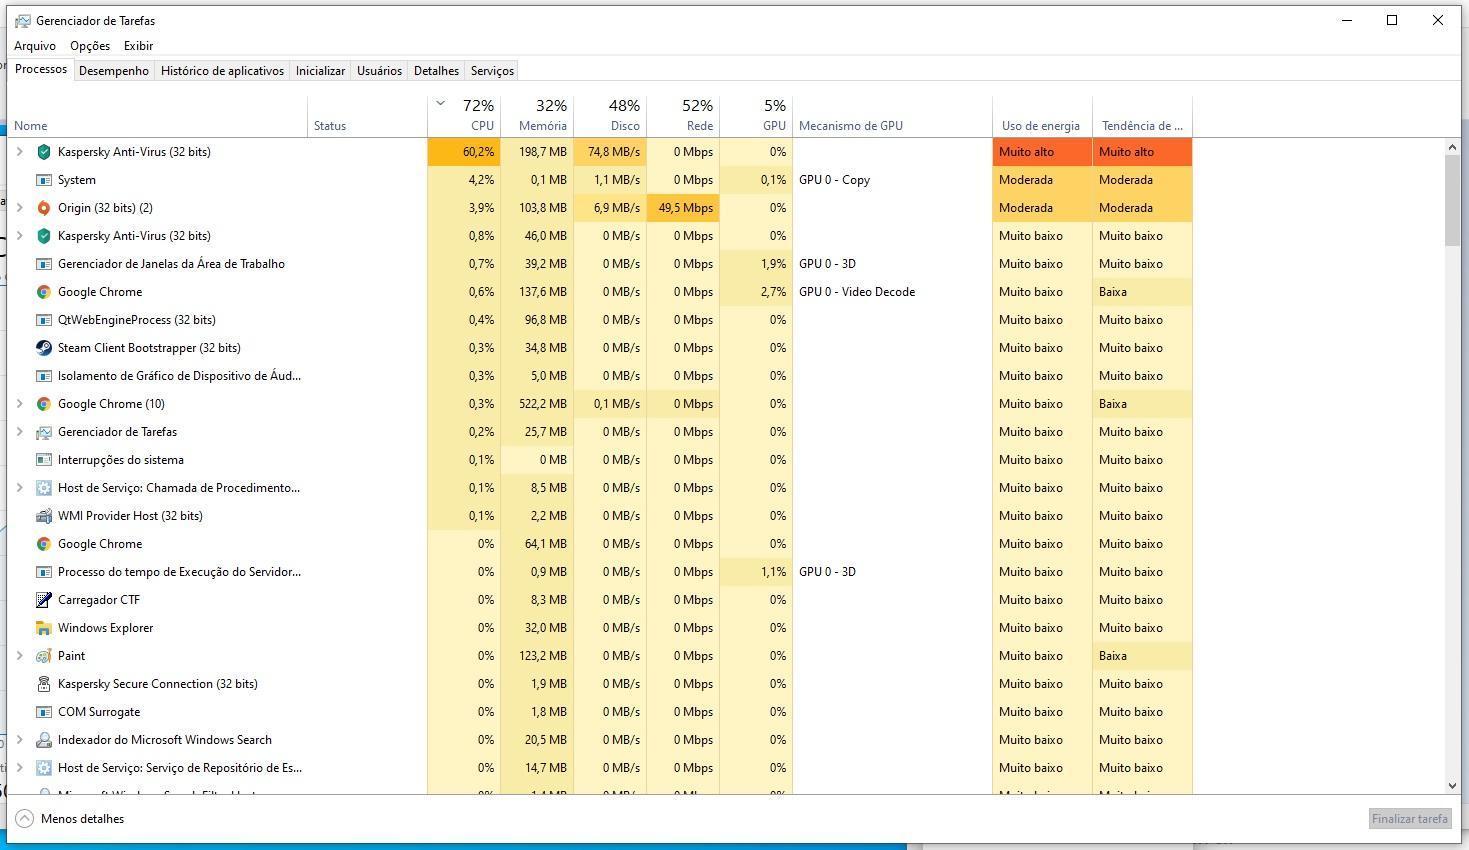The image size is (1469, 850).
Task: Click the Carregador CTF pen icon
Action: [x=43, y=600]
